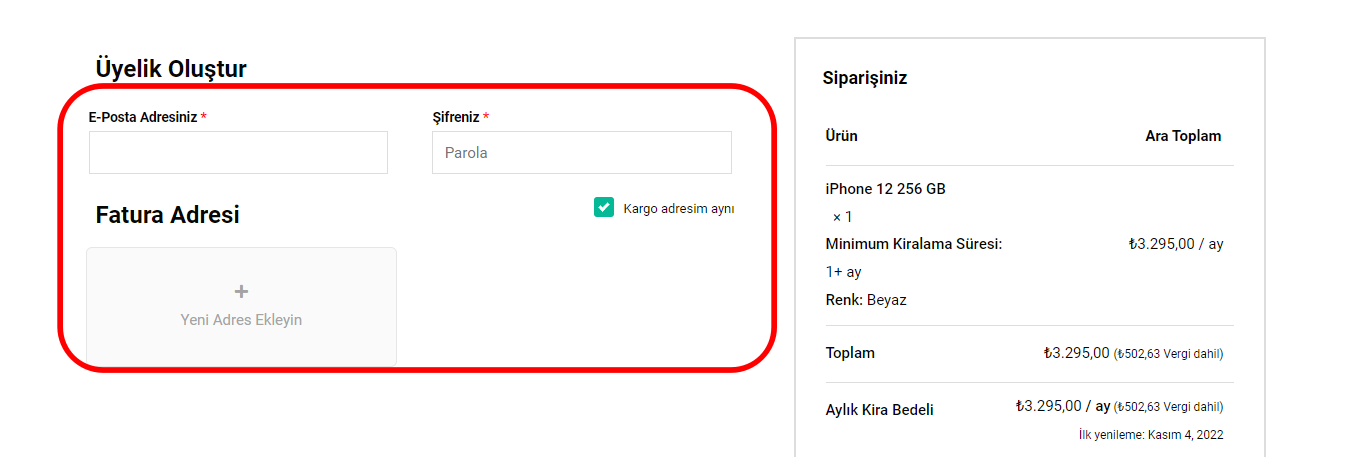Click the 'Siparişiniz' order summary heading

click(x=864, y=78)
